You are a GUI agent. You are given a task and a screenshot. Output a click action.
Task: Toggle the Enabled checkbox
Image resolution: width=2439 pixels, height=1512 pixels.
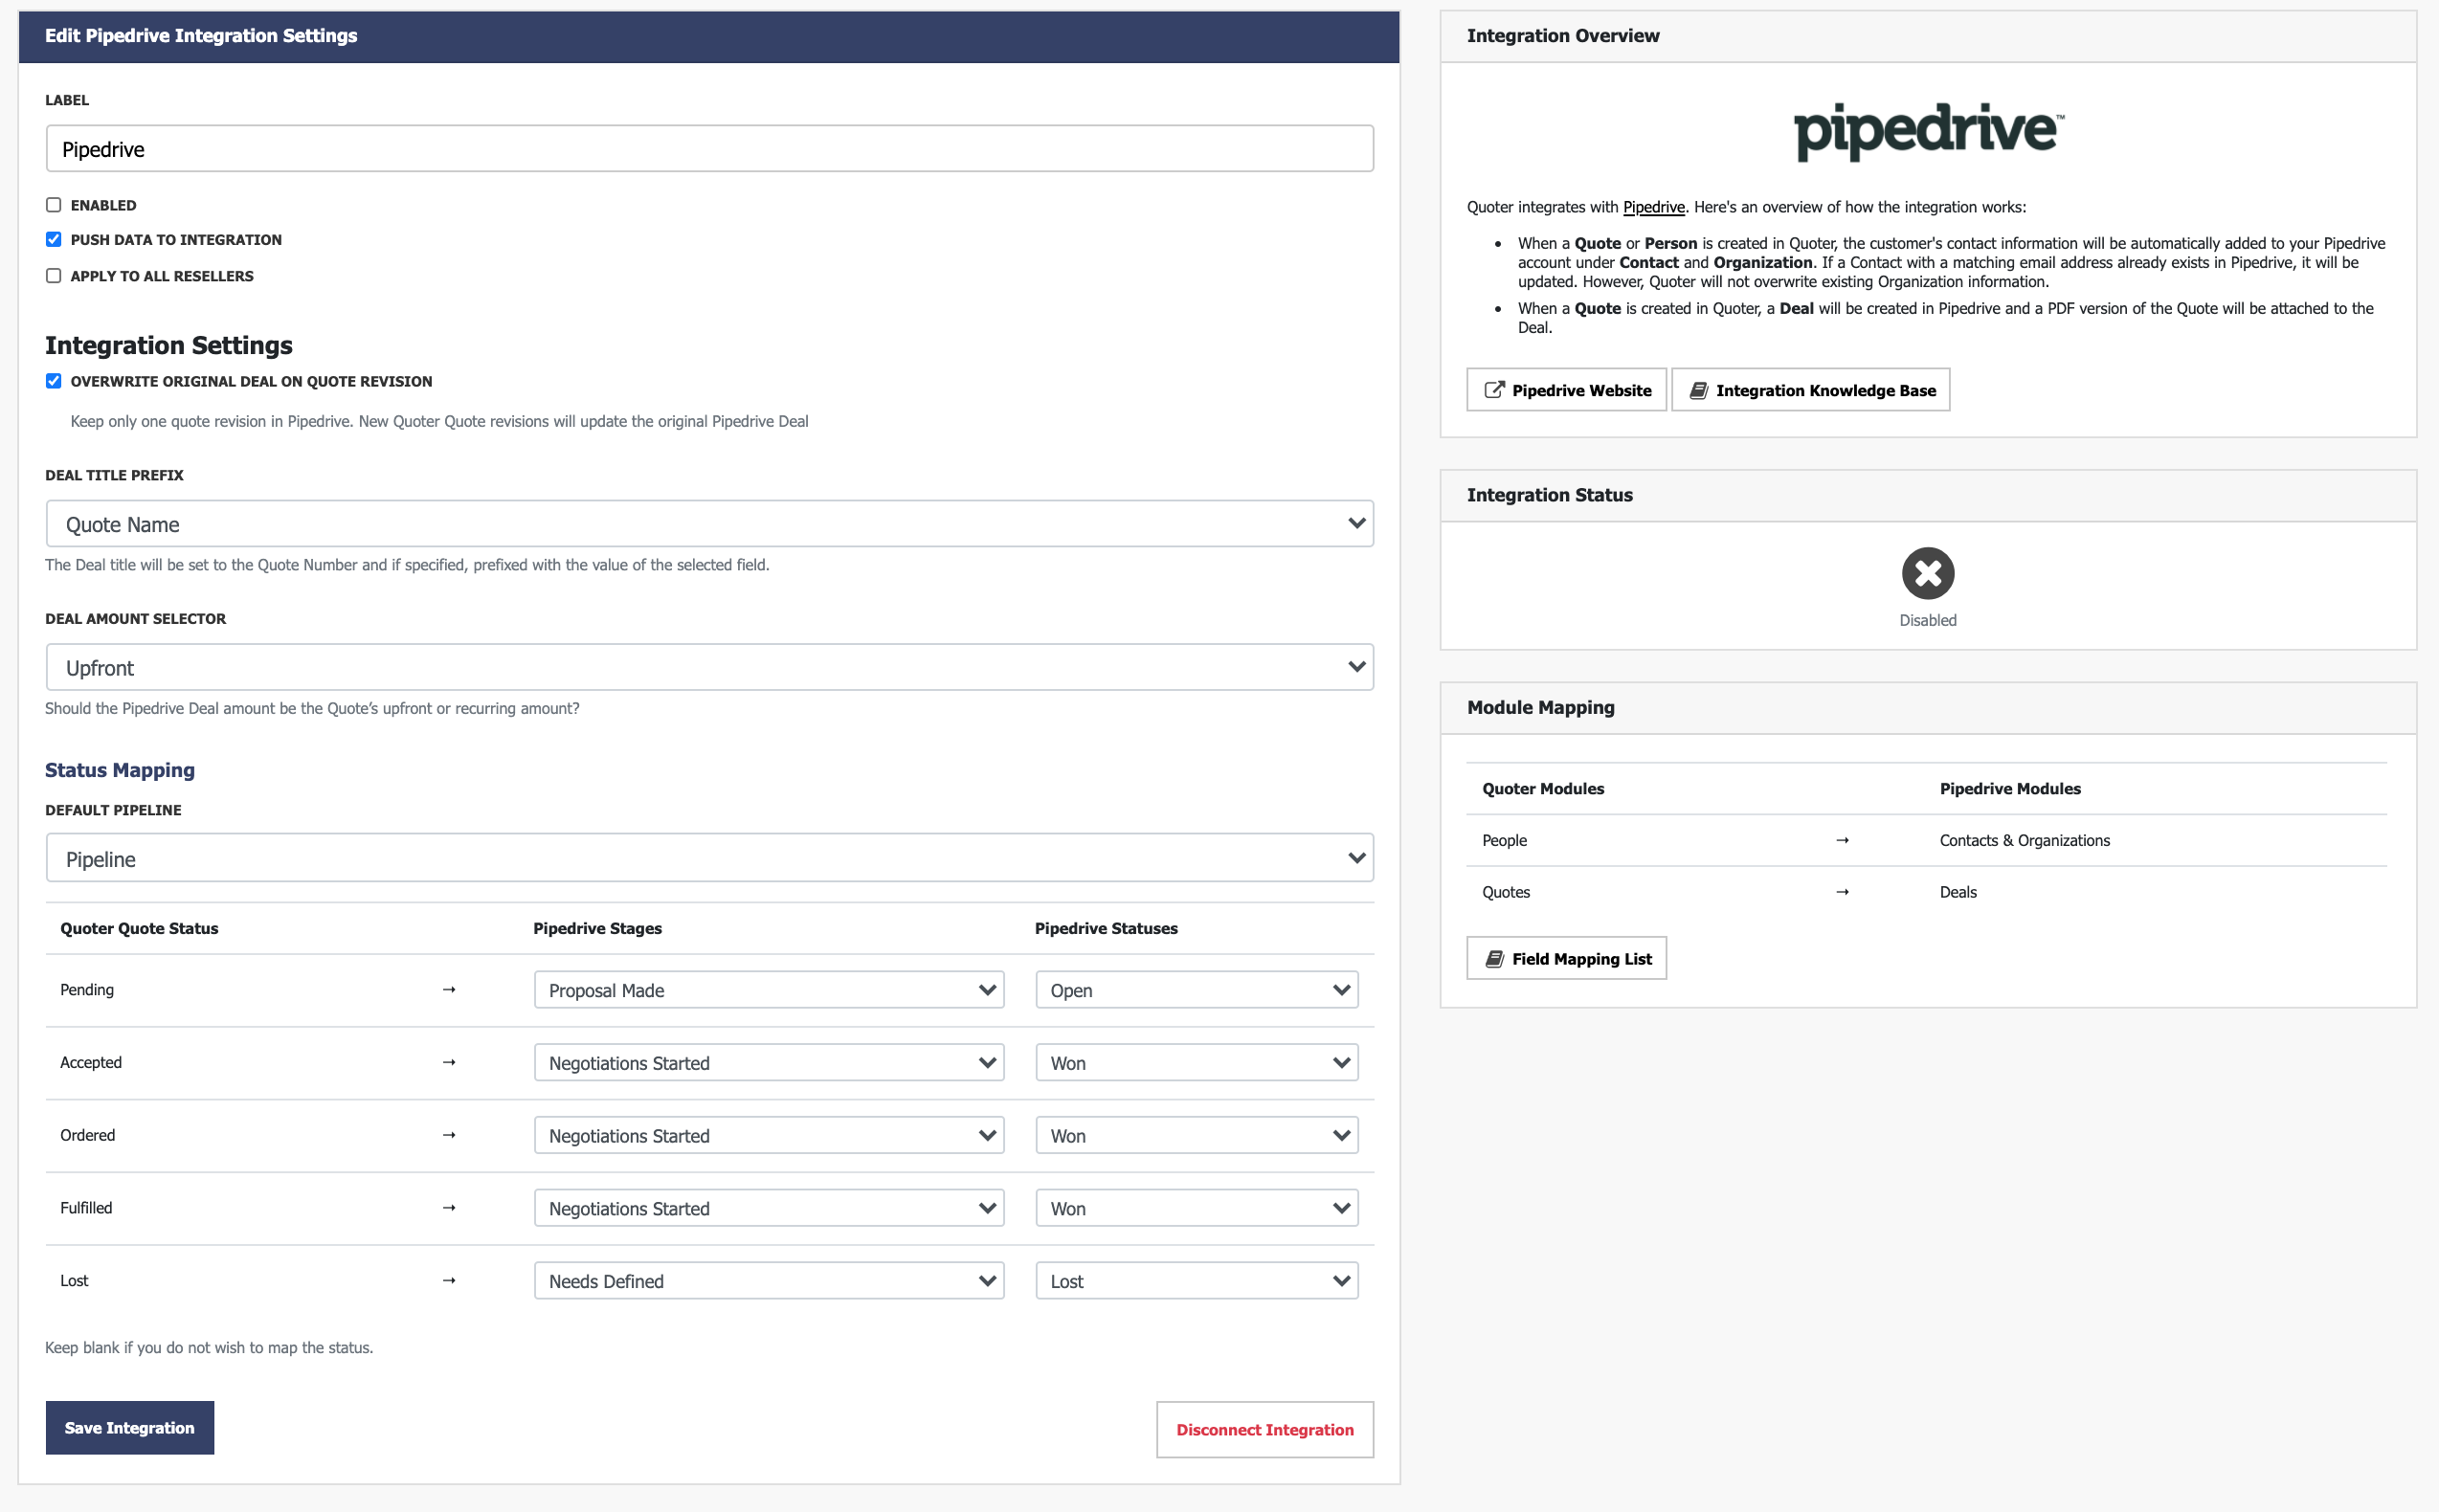pyautogui.click(x=54, y=205)
